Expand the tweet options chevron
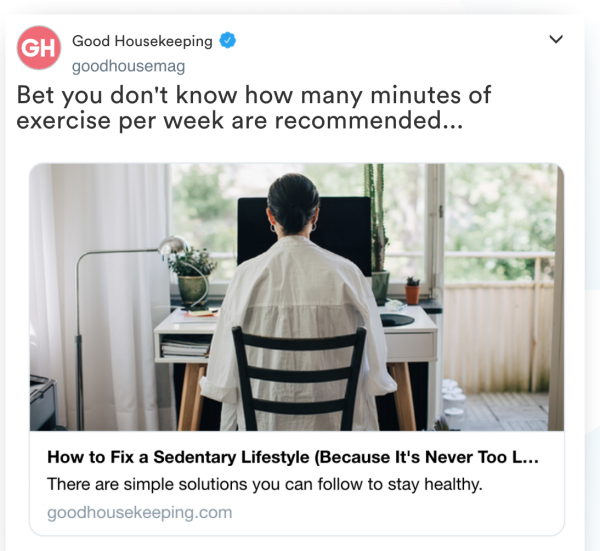Viewport: 600px width, 551px height. pyautogui.click(x=556, y=39)
